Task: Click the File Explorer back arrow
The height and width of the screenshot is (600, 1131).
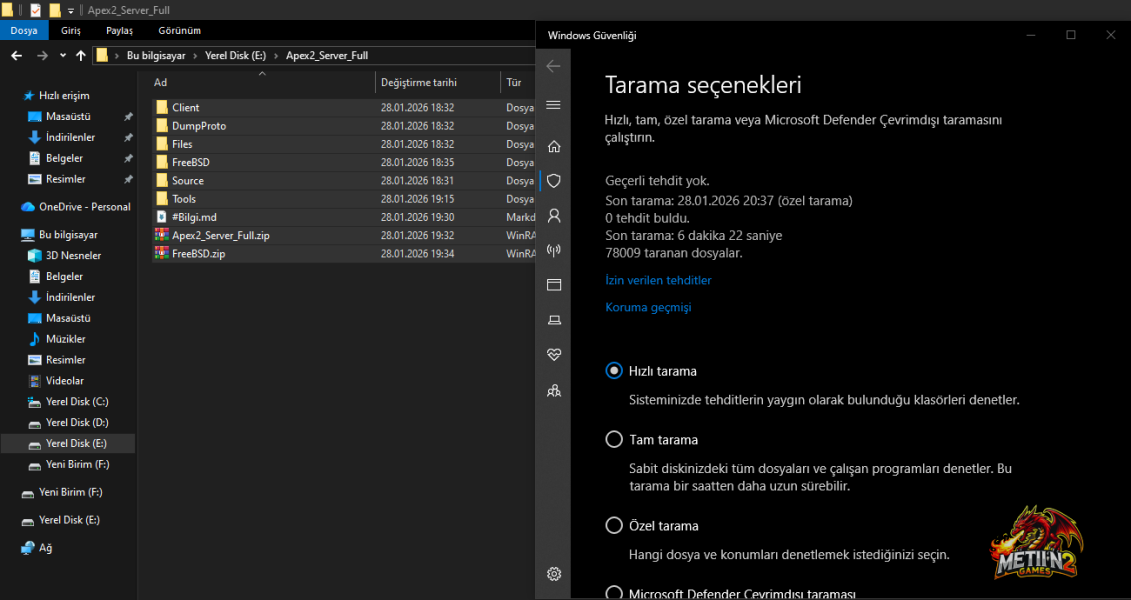Action: (x=17, y=56)
